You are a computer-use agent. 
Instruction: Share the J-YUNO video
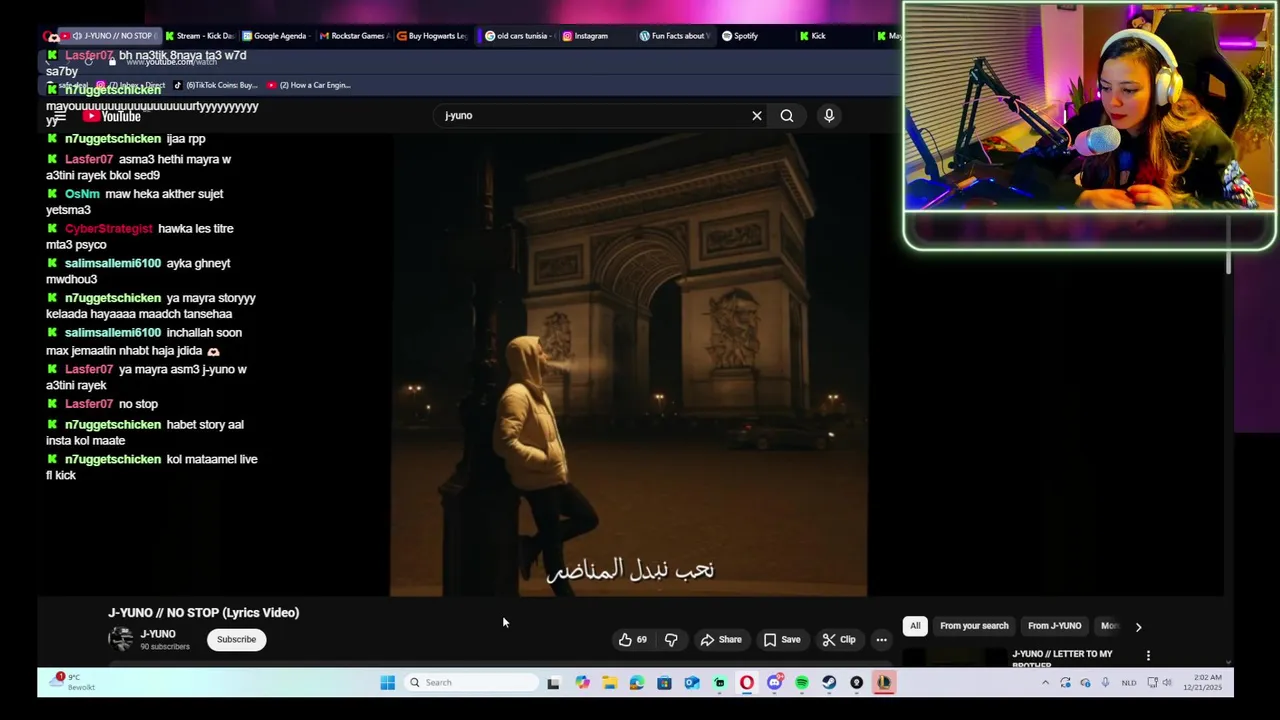[721, 640]
